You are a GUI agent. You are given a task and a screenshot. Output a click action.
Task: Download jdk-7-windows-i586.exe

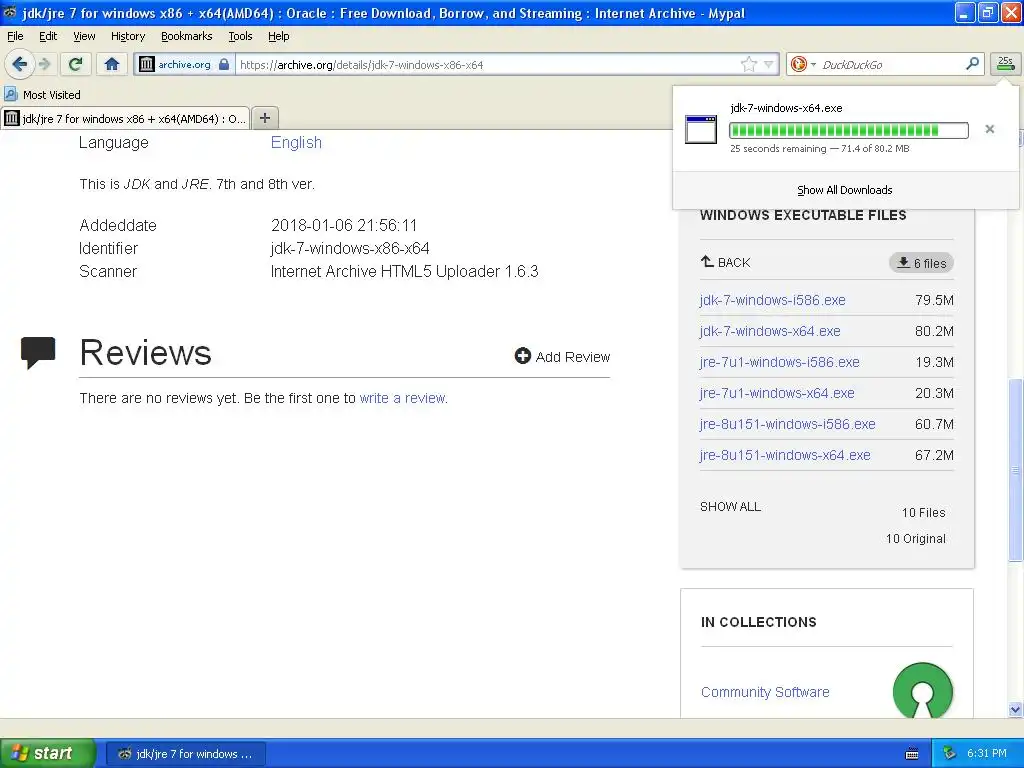point(772,300)
